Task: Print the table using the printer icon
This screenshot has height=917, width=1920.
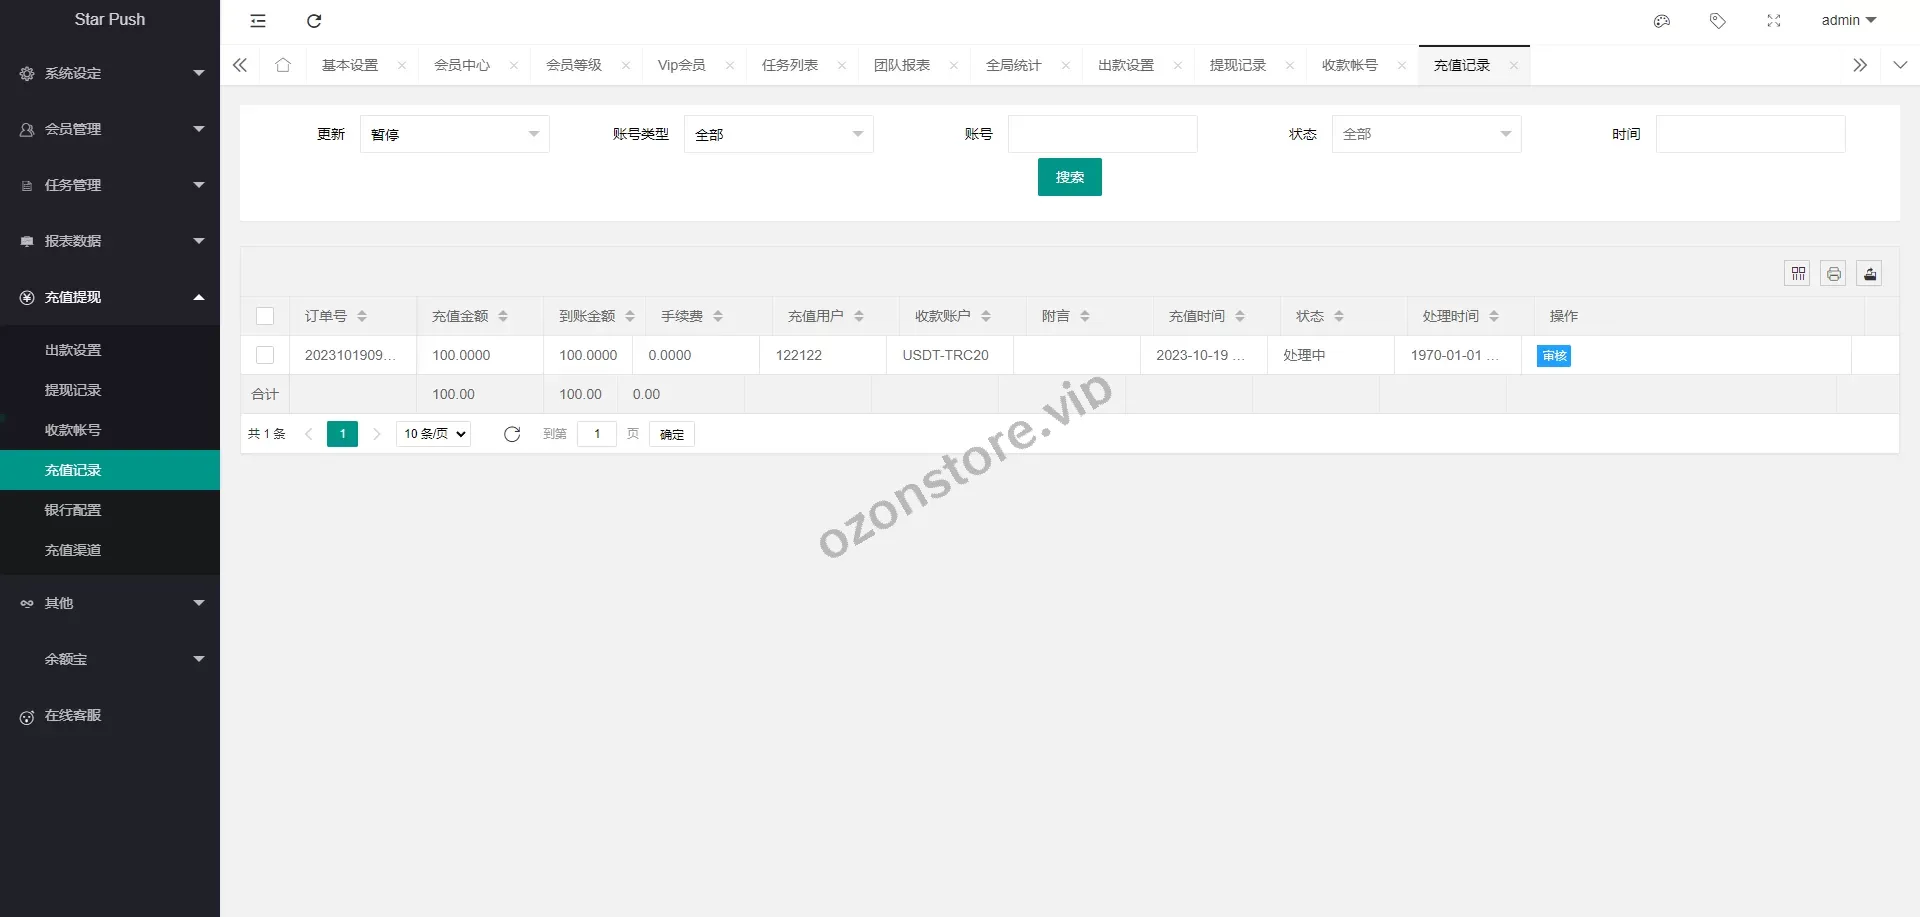Action: coord(1833,273)
